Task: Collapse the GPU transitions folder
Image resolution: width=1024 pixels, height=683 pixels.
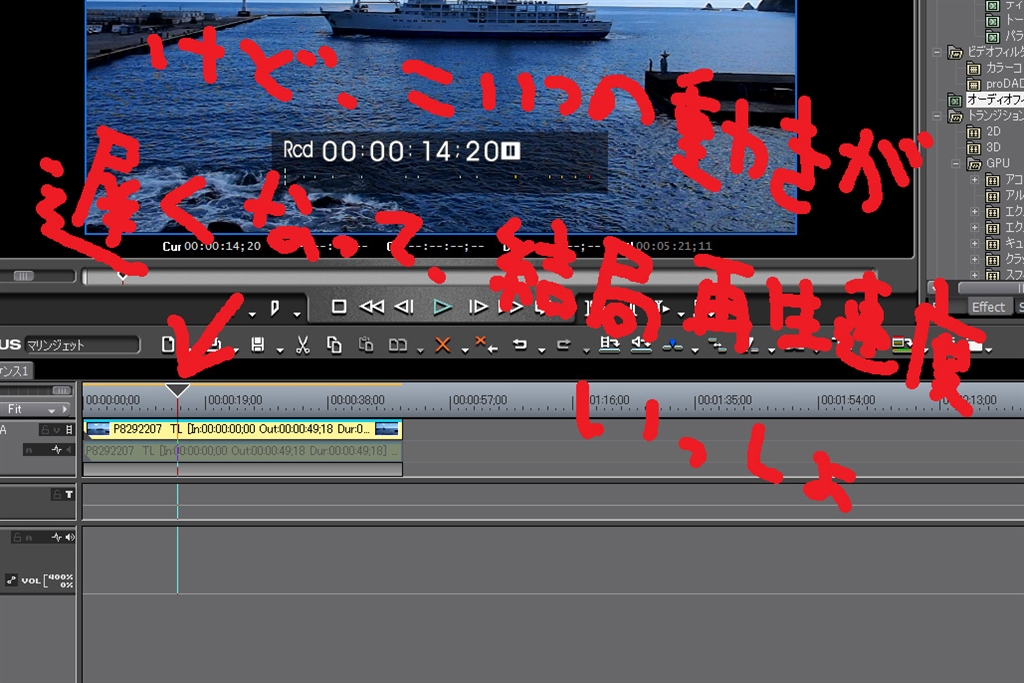Action: pyautogui.click(x=955, y=163)
